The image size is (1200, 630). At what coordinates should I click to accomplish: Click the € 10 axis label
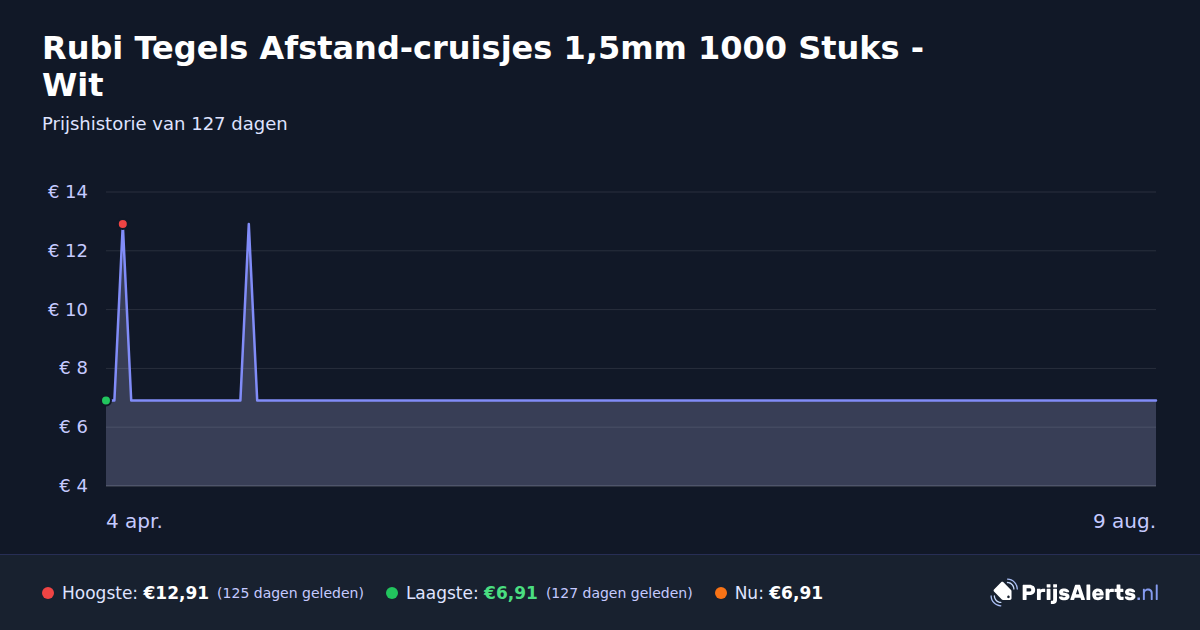[x=68, y=310]
